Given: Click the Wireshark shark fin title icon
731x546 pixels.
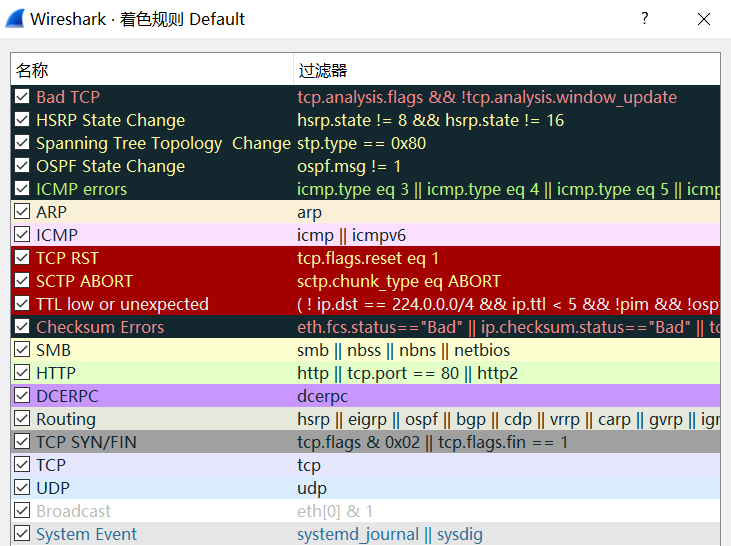Looking at the screenshot, I should pyautogui.click(x=15, y=19).
